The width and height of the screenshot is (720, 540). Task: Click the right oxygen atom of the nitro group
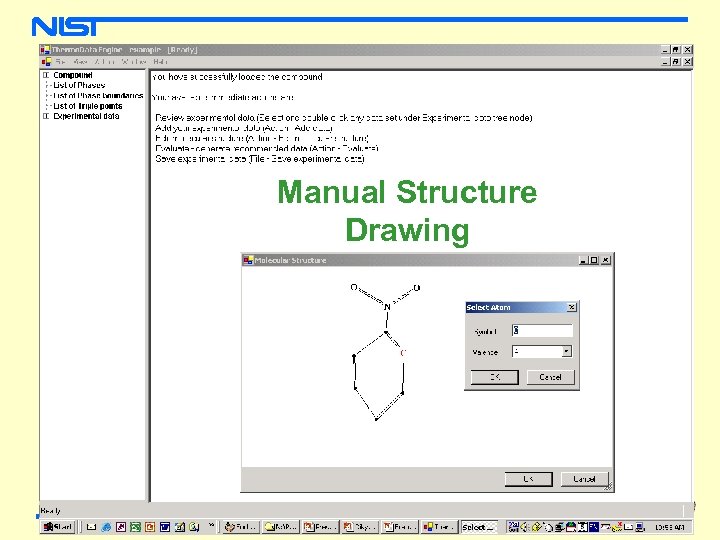(416, 288)
